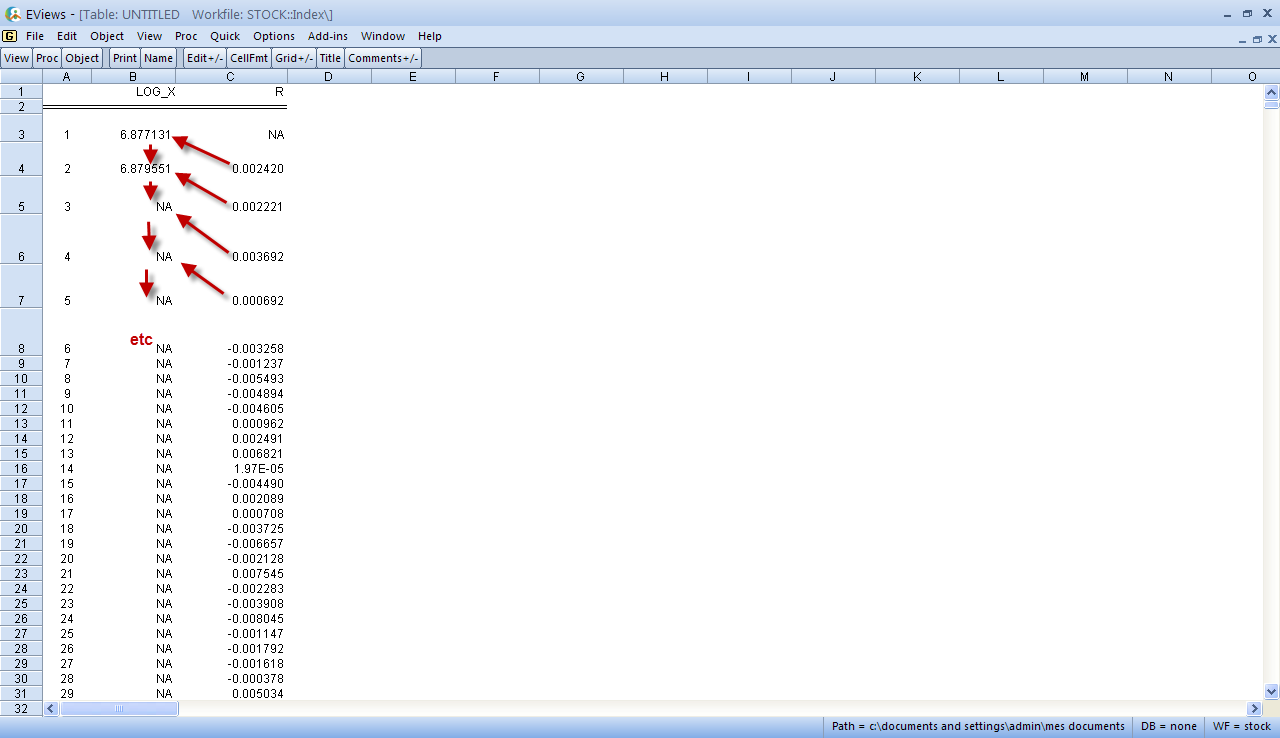This screenshot has width=1280, height=738.
Task: Open the Add-ins menu
Action: click(328, 36)
